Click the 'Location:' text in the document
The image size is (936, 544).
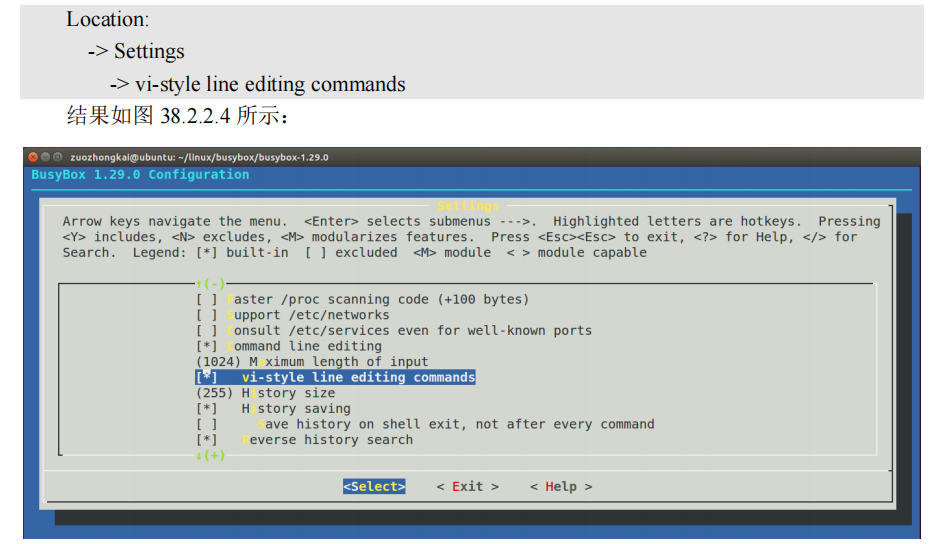[107, 19]
